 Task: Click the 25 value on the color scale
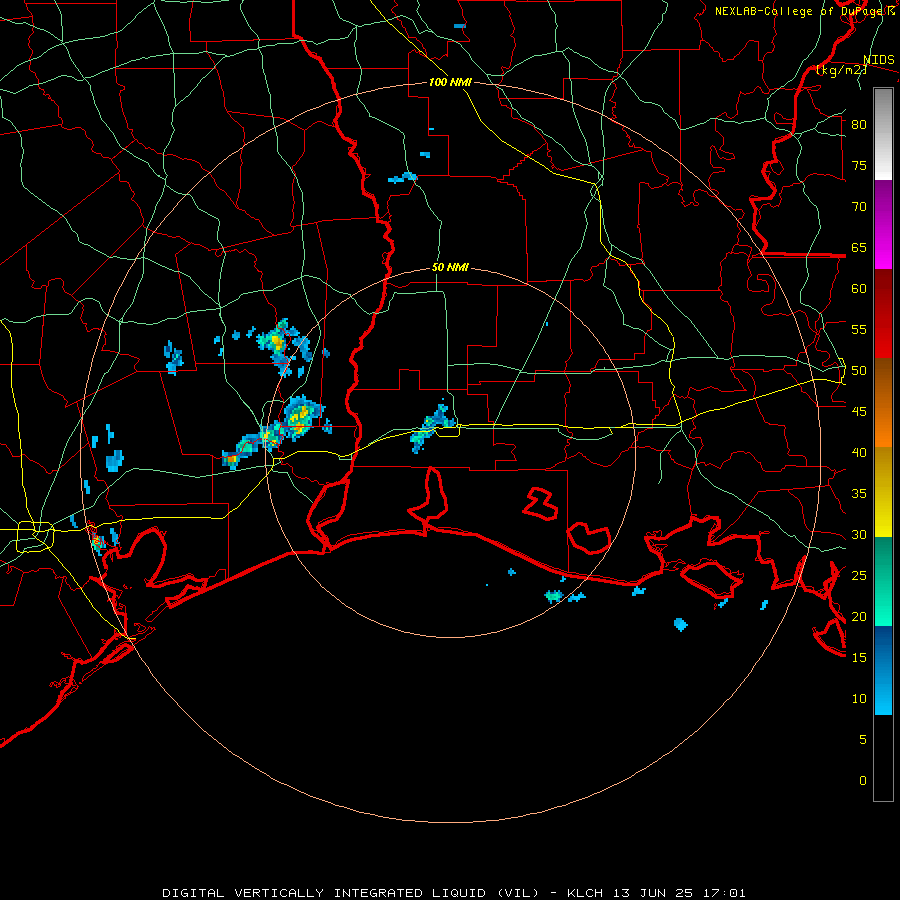[x=859, y=576]
